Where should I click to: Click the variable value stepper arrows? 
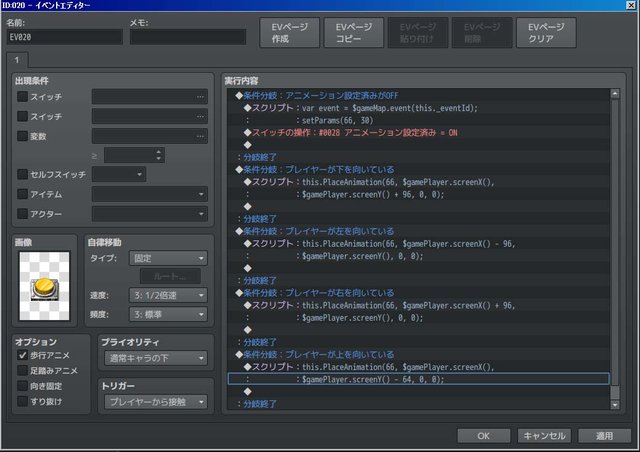159,155
